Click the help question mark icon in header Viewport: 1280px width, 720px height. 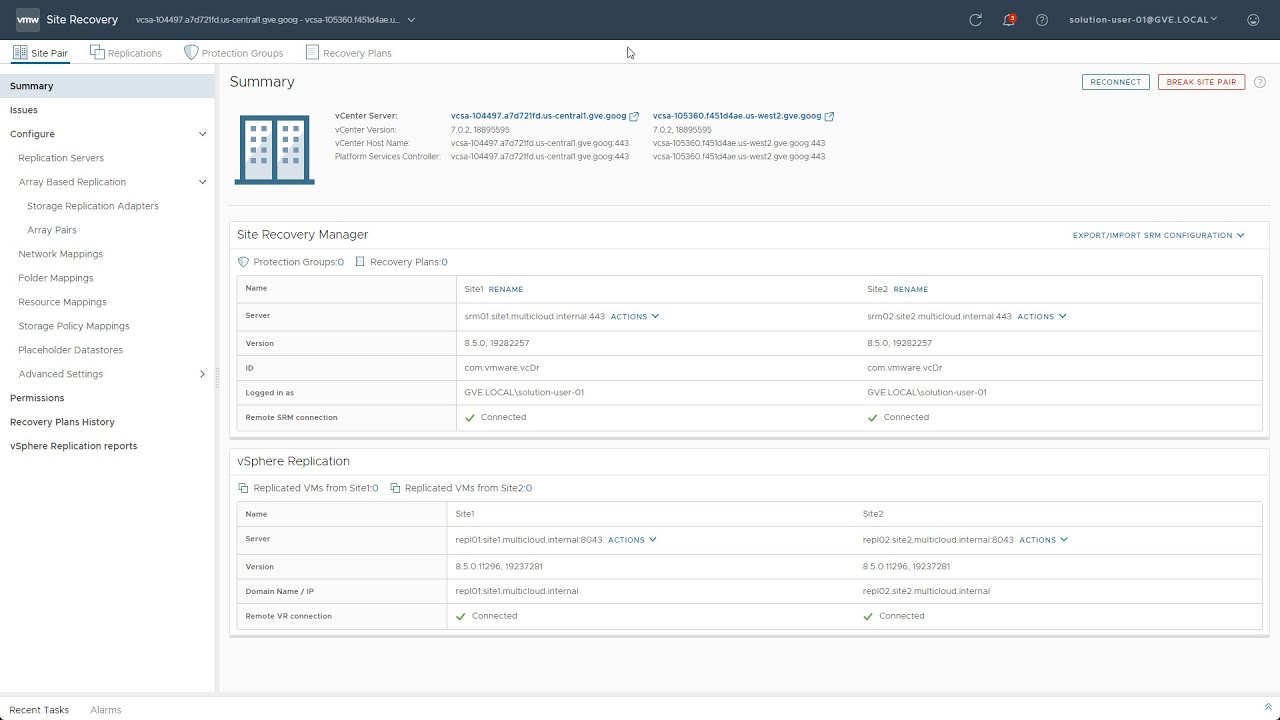point(1042,20)
